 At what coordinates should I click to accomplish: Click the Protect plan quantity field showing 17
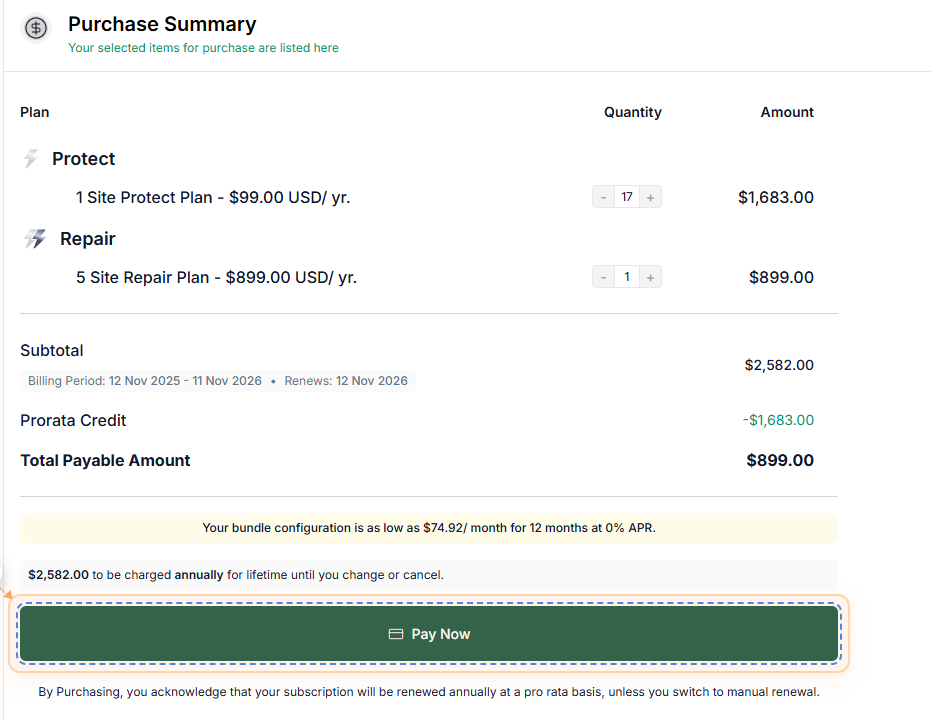(627, 197)
